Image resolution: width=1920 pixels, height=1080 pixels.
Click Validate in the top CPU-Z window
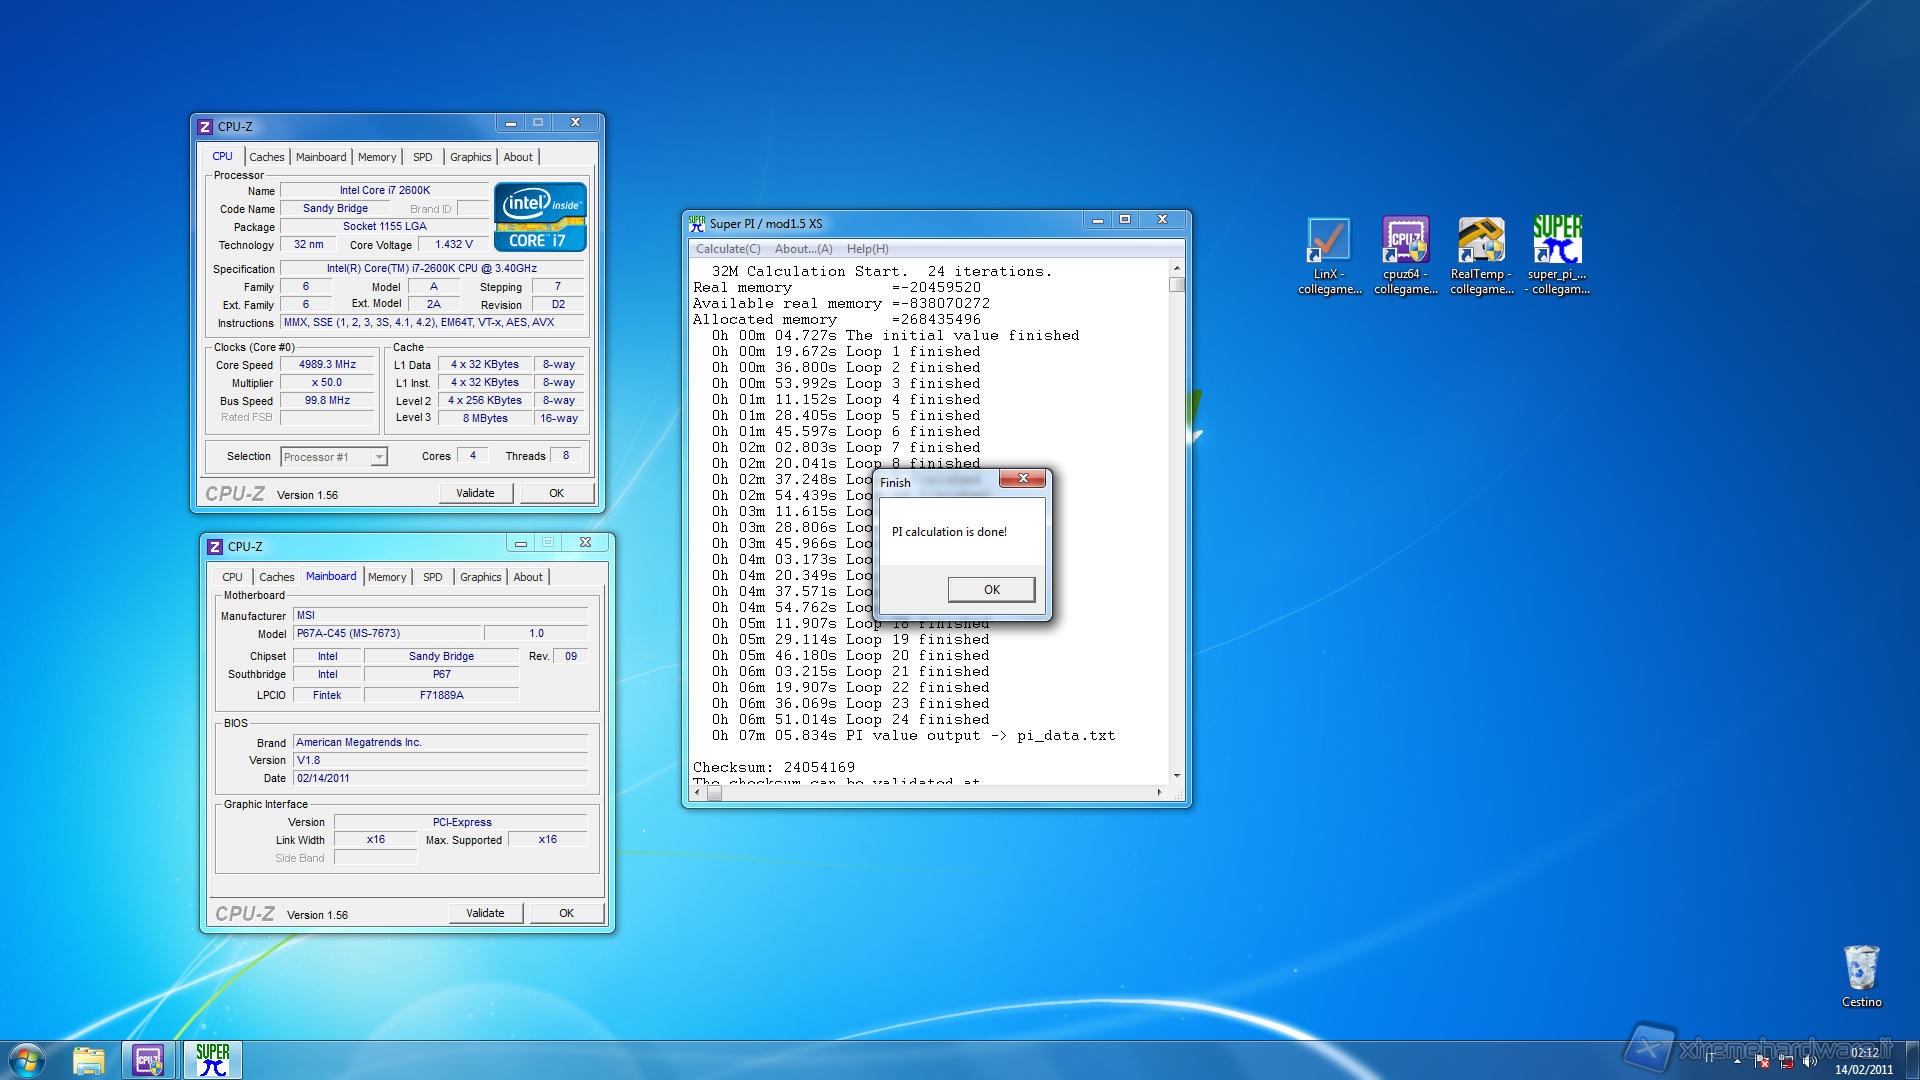coord(475,493)
